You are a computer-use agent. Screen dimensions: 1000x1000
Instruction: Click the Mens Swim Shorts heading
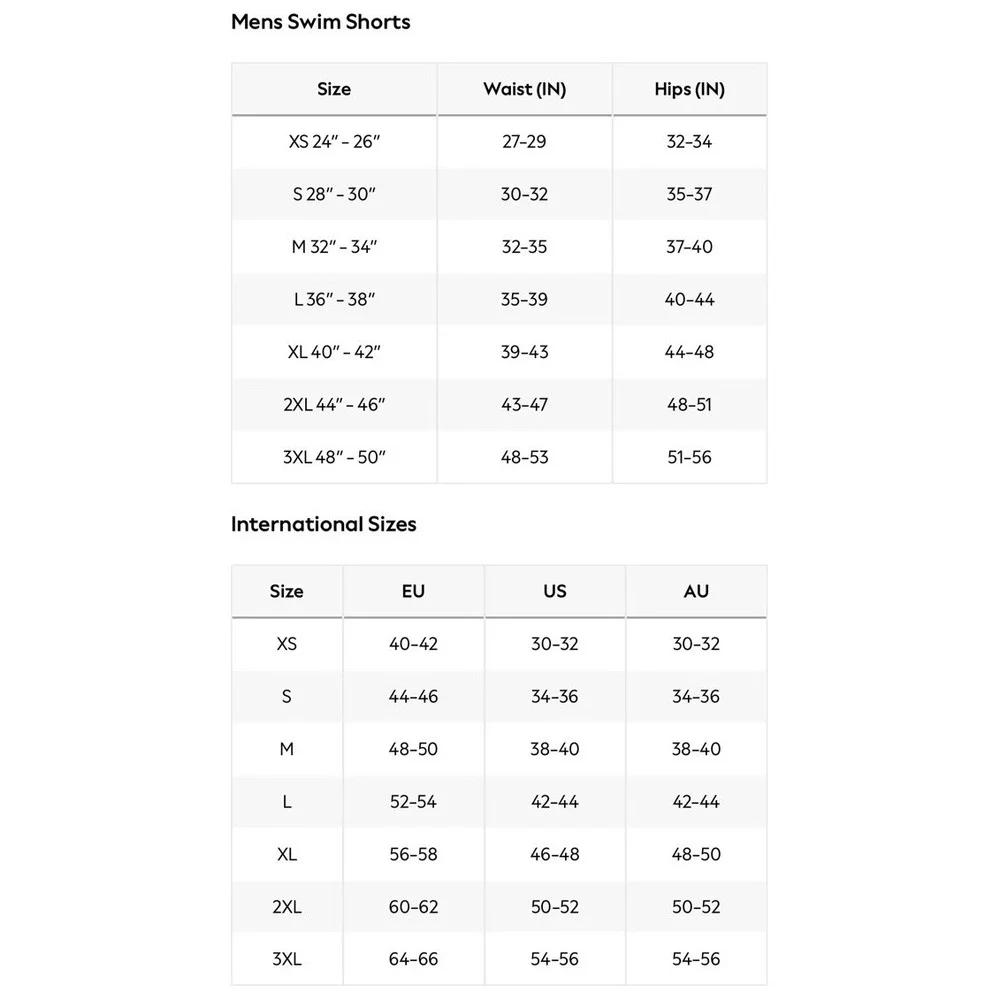pos(320,22)
